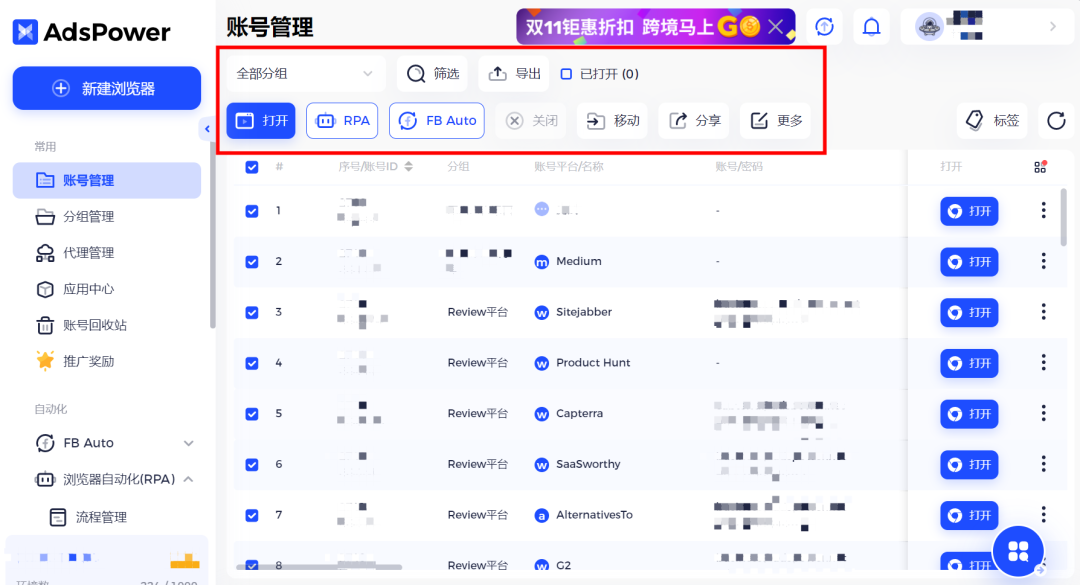Collapse the left sidebar arrow

tap(207, 129)
